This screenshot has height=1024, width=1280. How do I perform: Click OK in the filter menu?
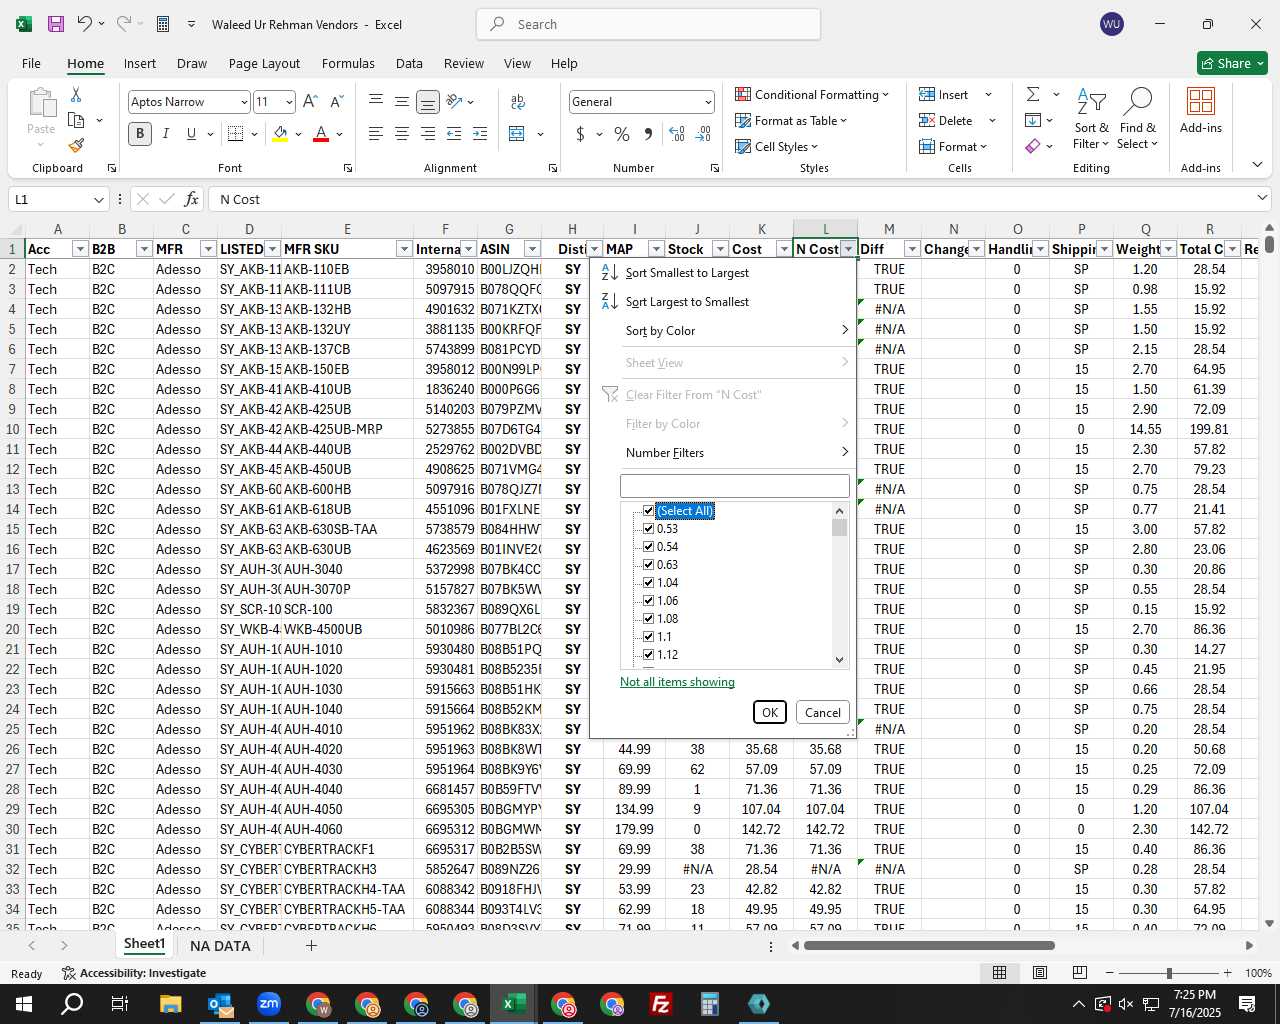769,712
